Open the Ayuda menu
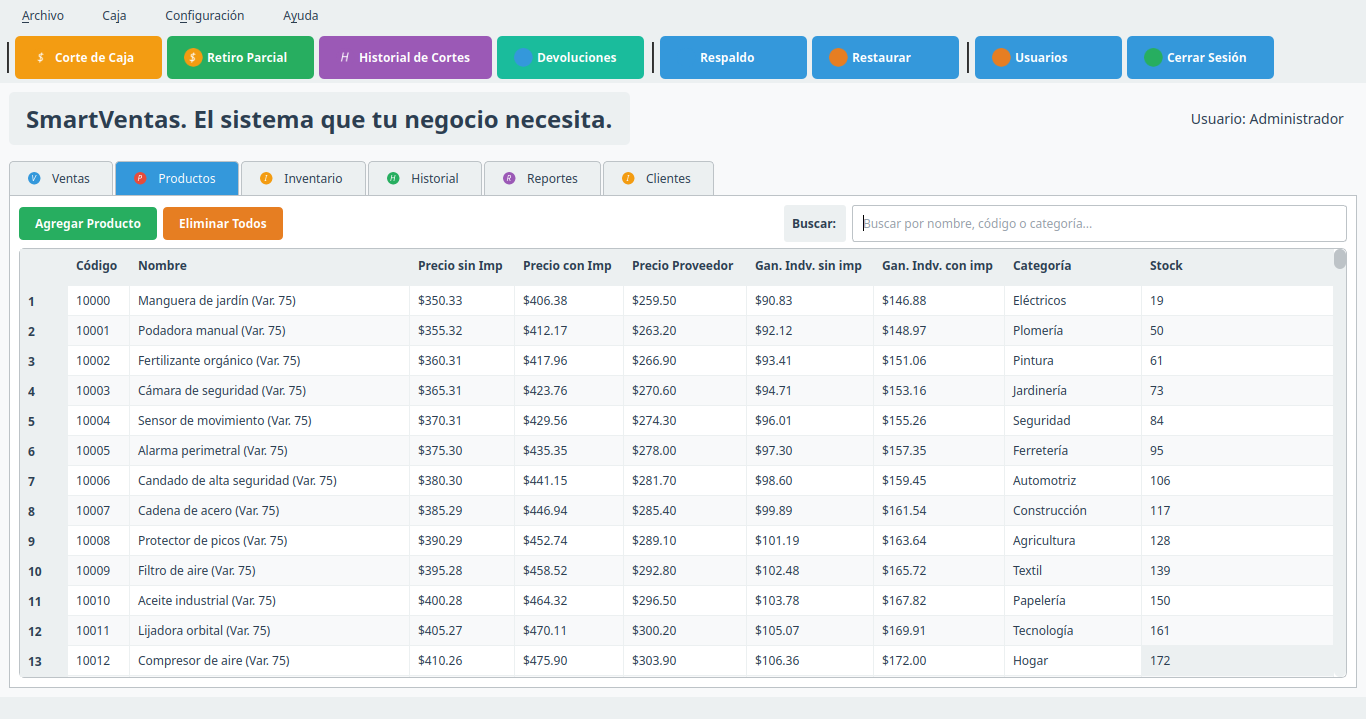 301,16
